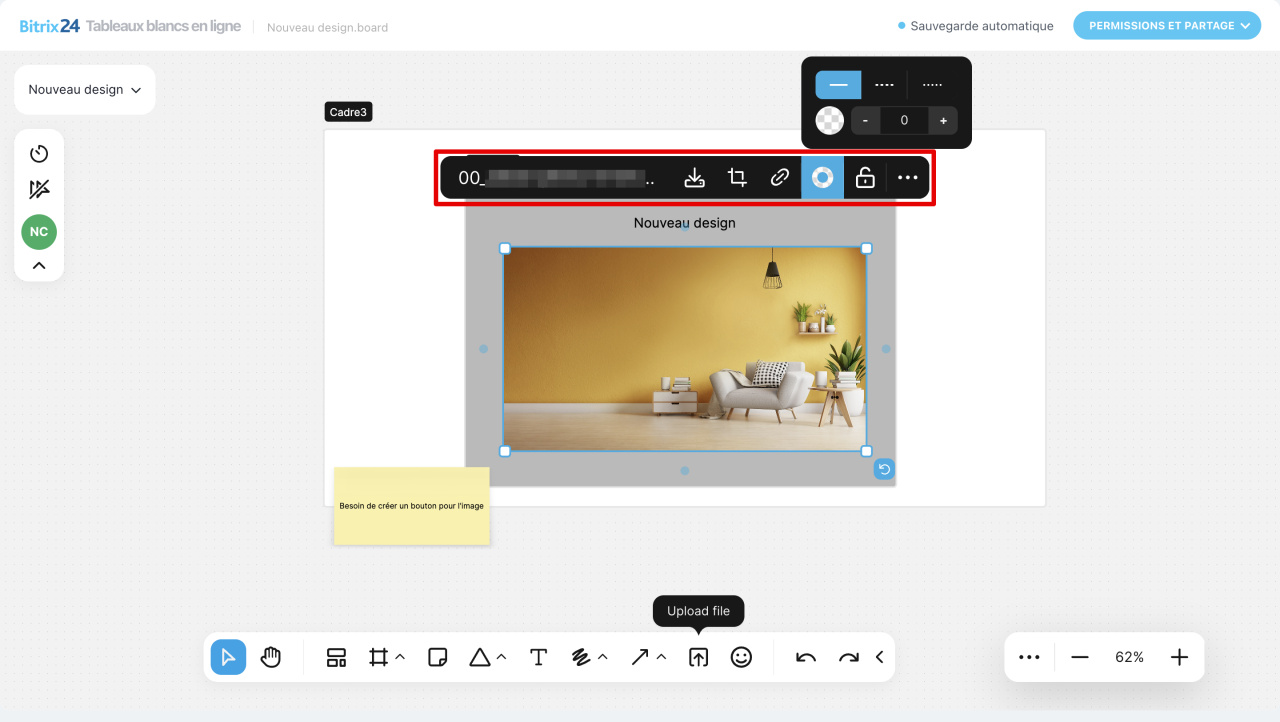
Task: Download the selected image
Action: (x=695, y=177)
